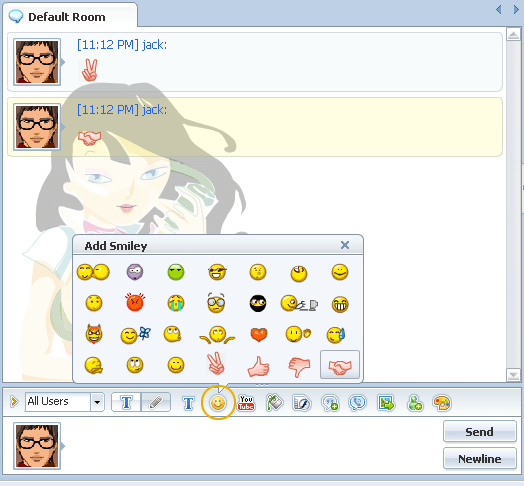This screenshot has width=524, height=486.
Task: Send the chat message
Action: coord(480,432)
